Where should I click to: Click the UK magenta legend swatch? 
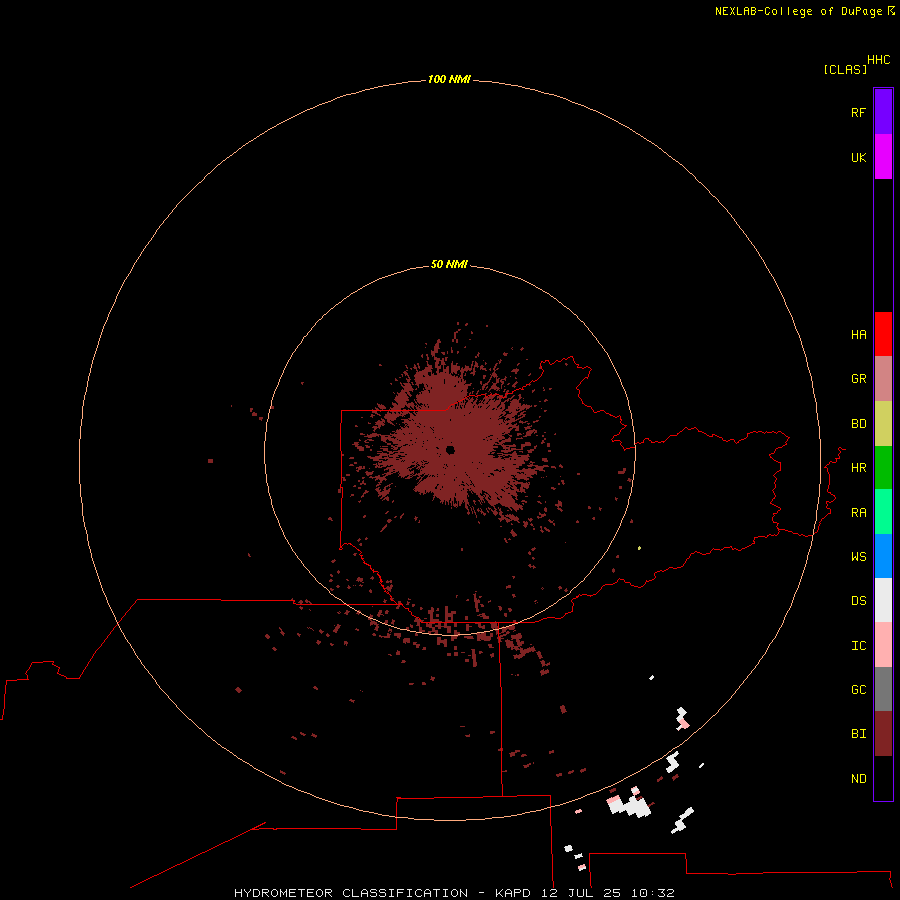(883, 157)
